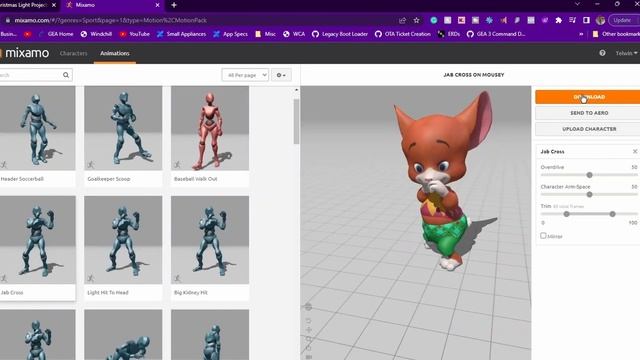Open the browser side panel icon
640x360 pixels.
586,20
